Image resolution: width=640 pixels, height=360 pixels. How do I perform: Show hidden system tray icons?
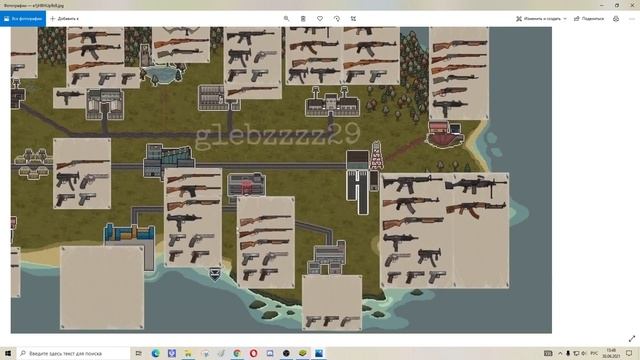pyautogui.click(x=560, y=353)
